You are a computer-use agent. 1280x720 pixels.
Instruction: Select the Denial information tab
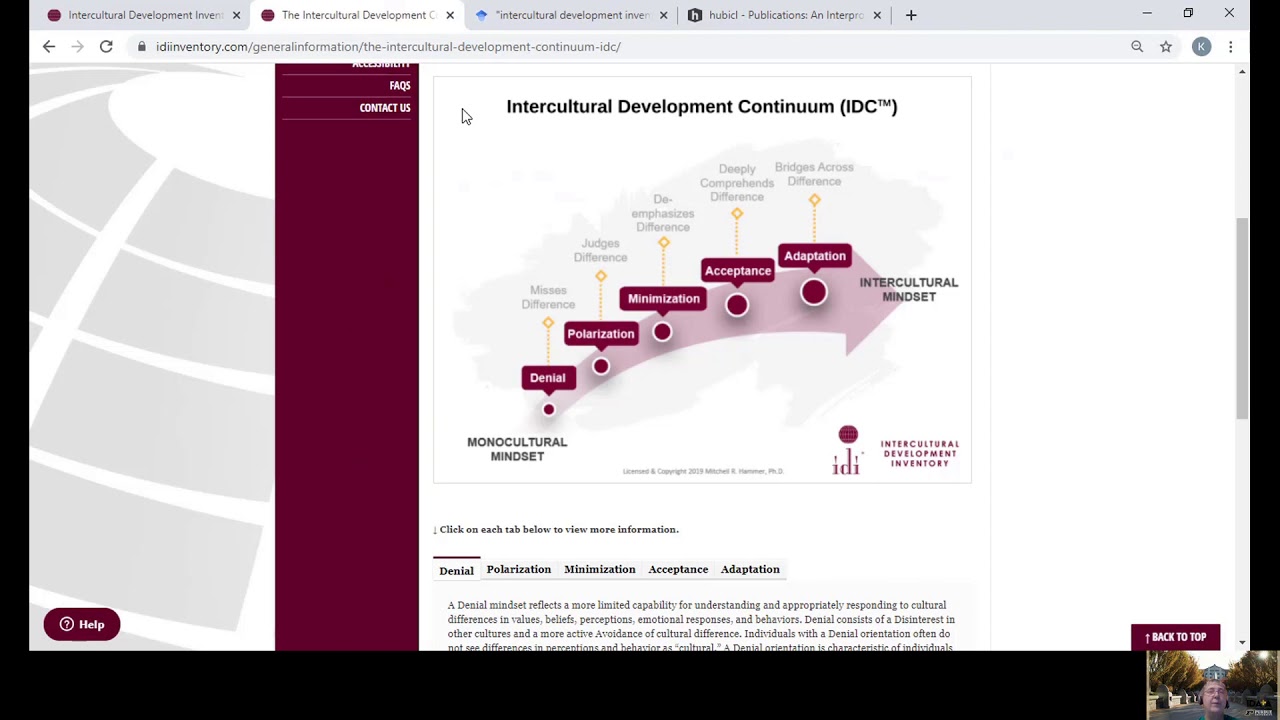pyautogui.click(x=456, y=570)
